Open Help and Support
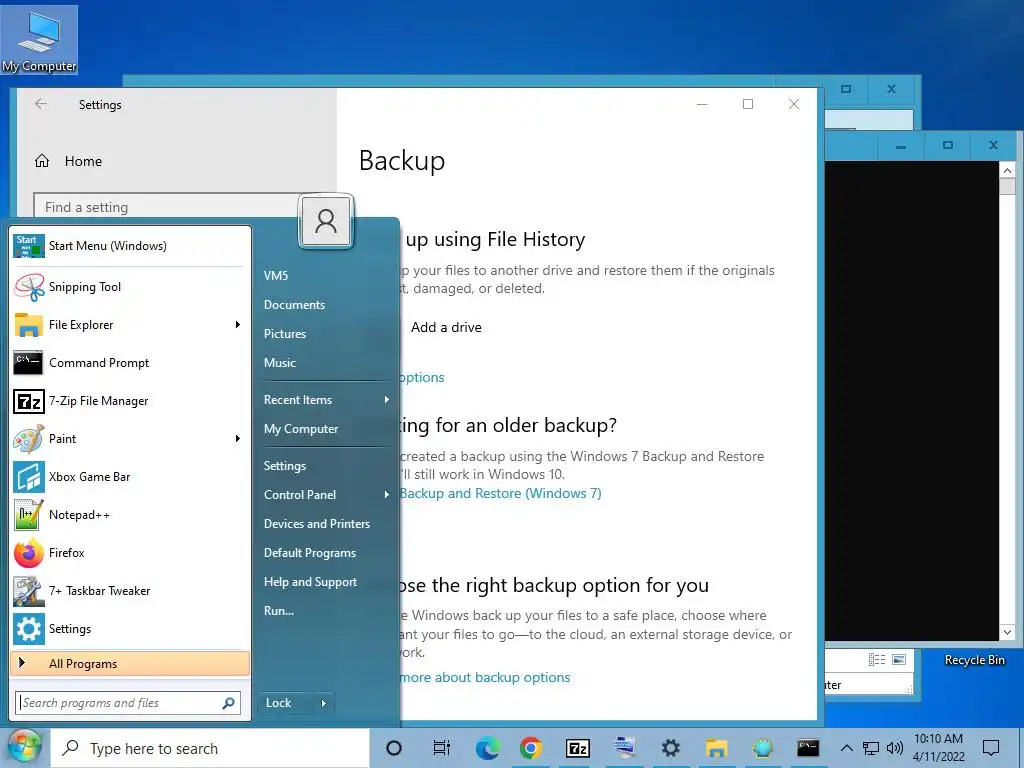 pos(310,582)
